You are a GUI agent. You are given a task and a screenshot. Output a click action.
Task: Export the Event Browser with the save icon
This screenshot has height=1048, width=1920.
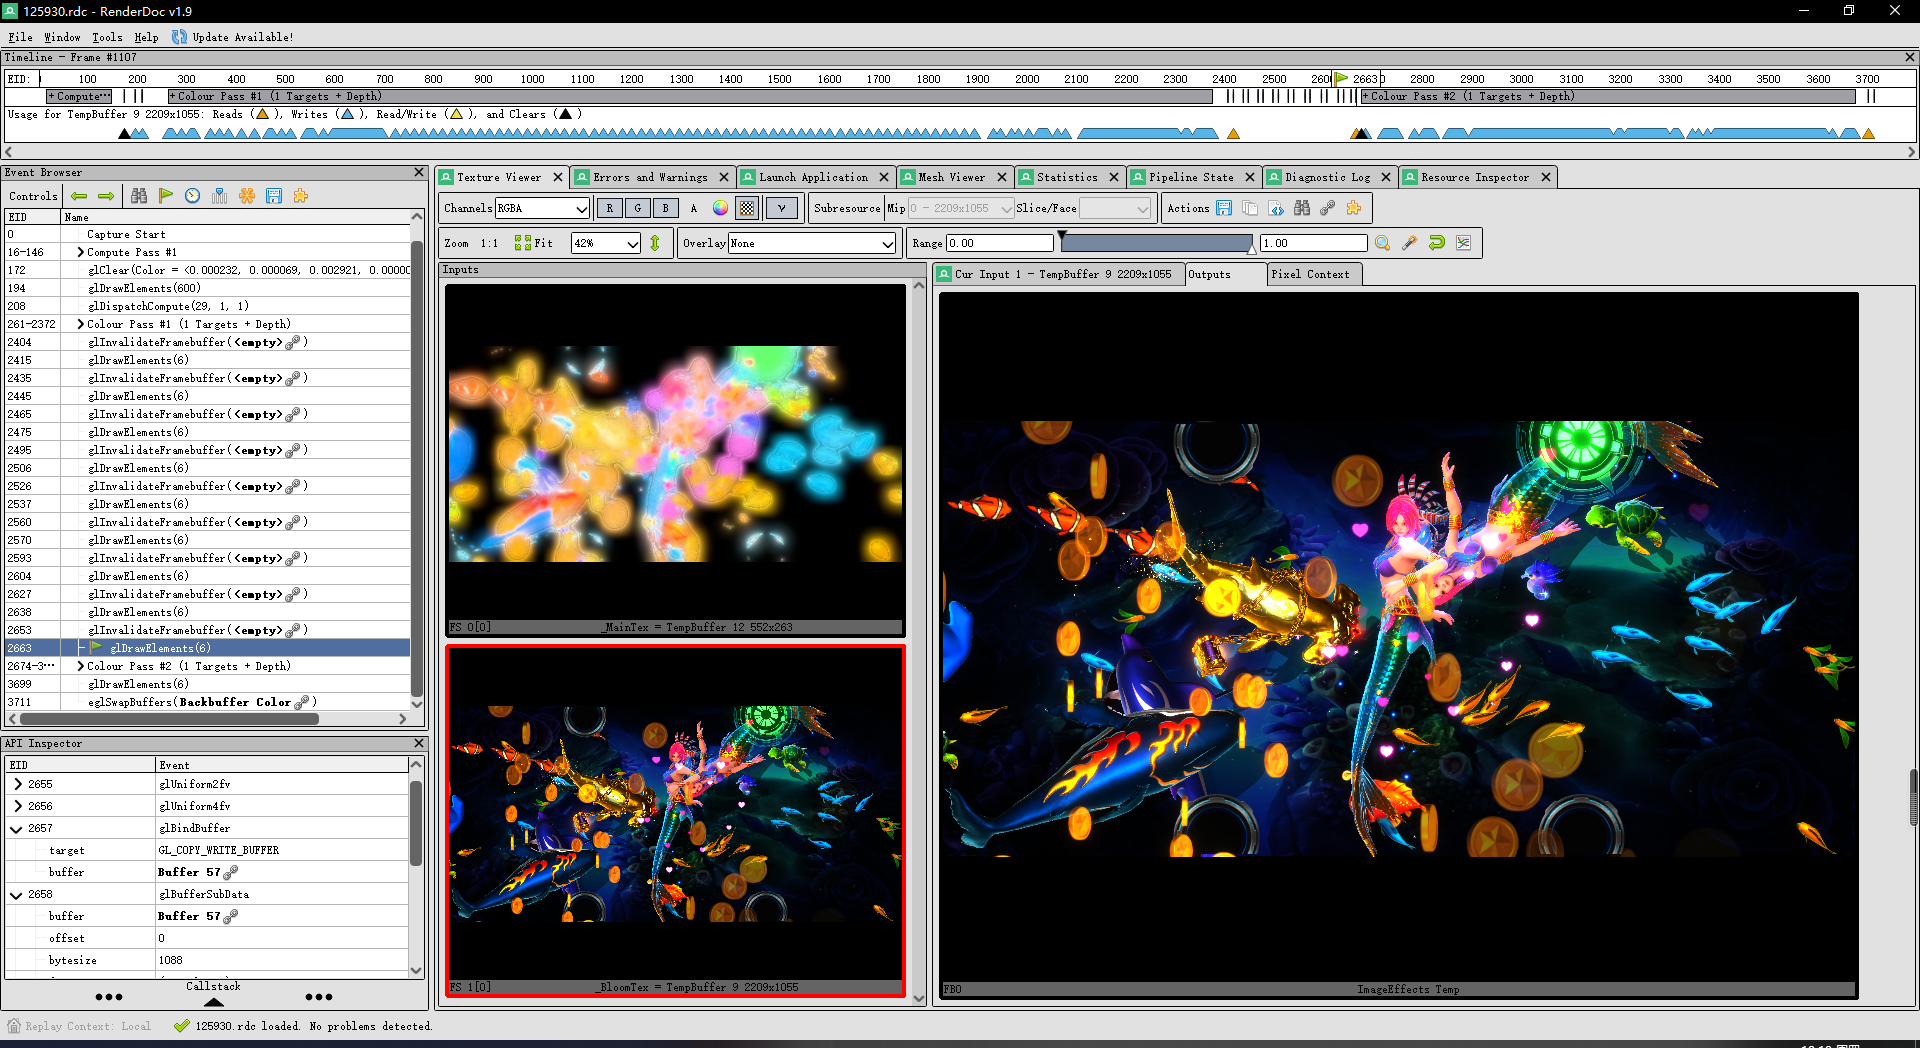click(x=274, y=196)
